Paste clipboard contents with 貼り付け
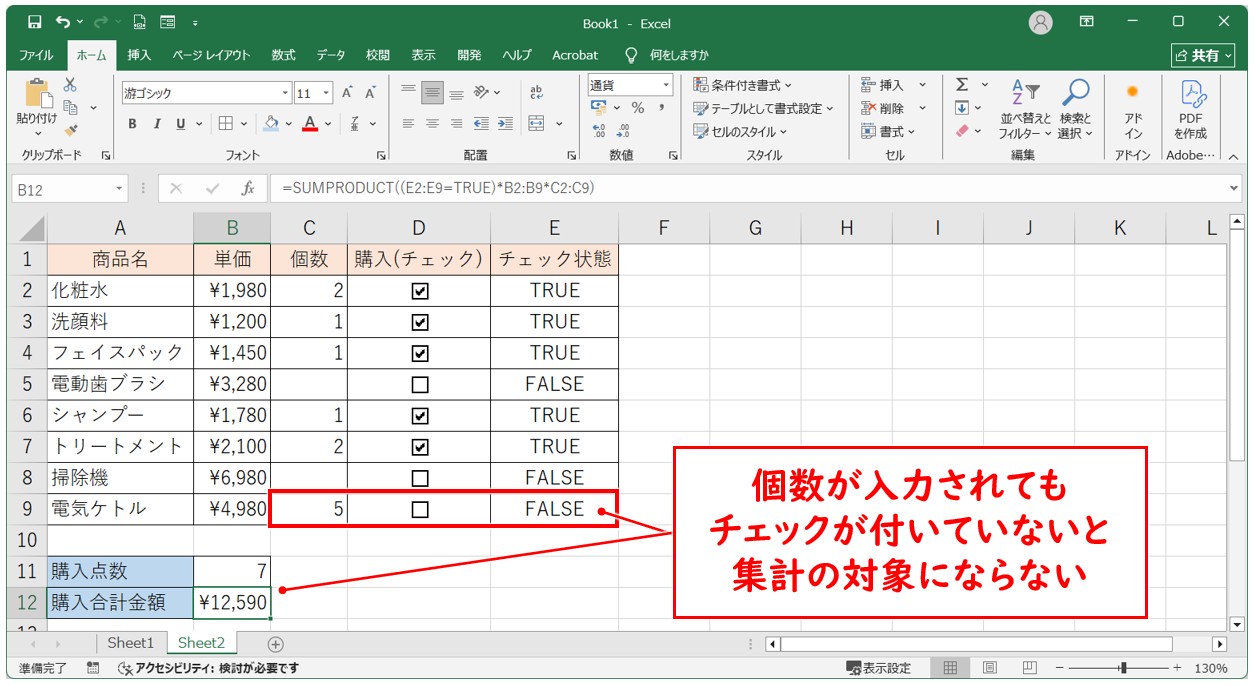Image resolution: width=1255 pixels, height=686 pixels. (x=38, y=108)
